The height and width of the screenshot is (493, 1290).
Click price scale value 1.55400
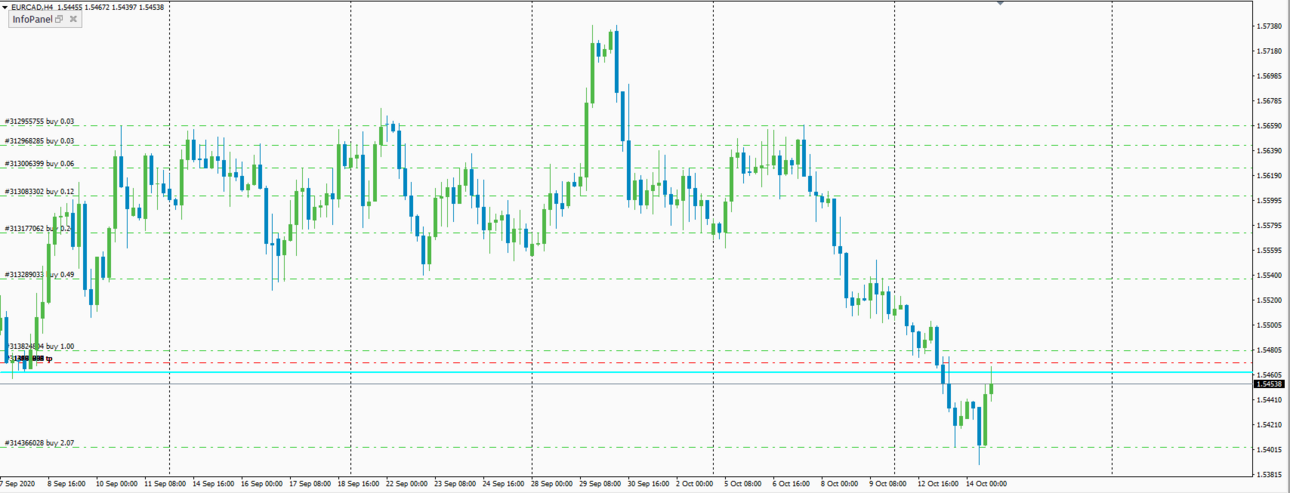(x=1270, y=275)
